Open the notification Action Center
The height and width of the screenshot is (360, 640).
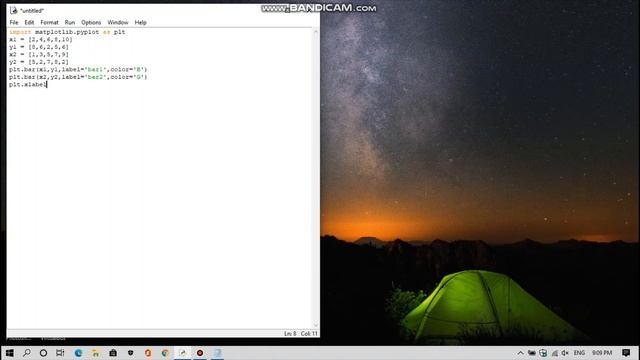(626, 353)
